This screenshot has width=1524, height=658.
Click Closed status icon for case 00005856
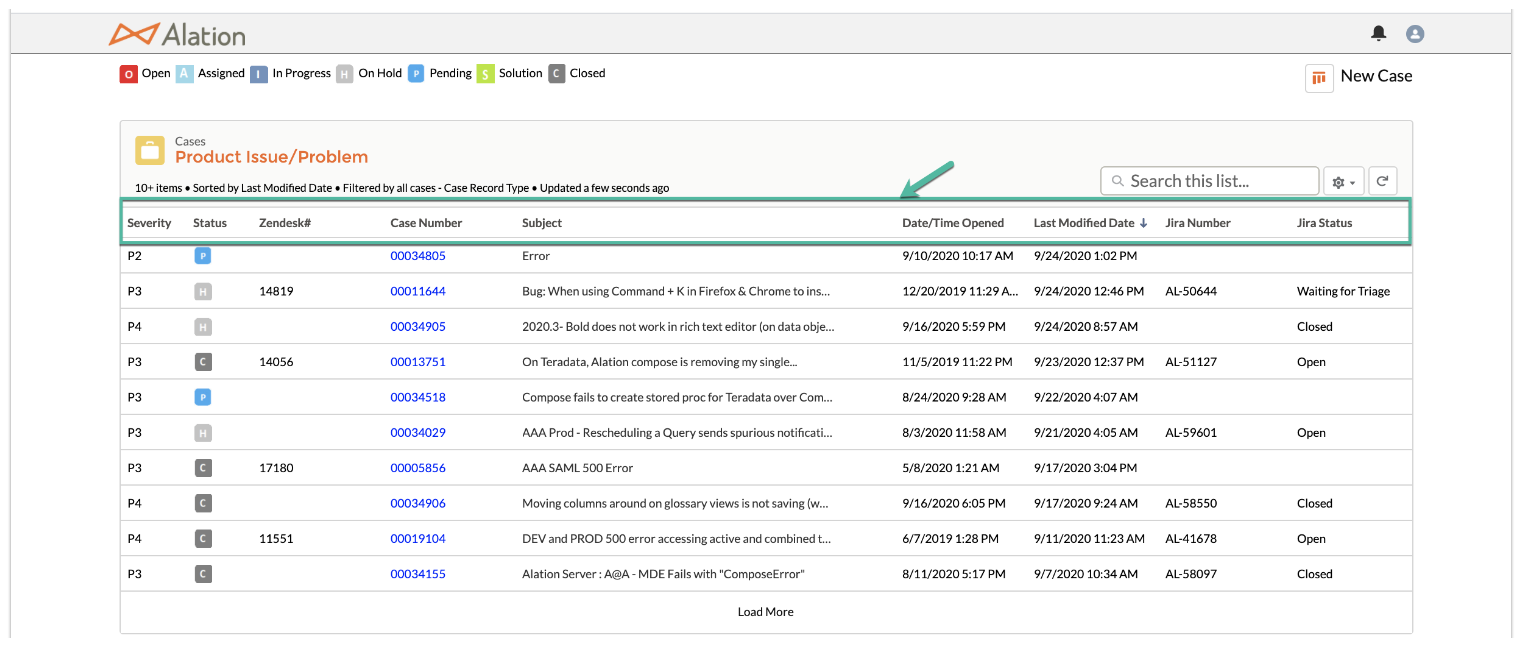202,468
